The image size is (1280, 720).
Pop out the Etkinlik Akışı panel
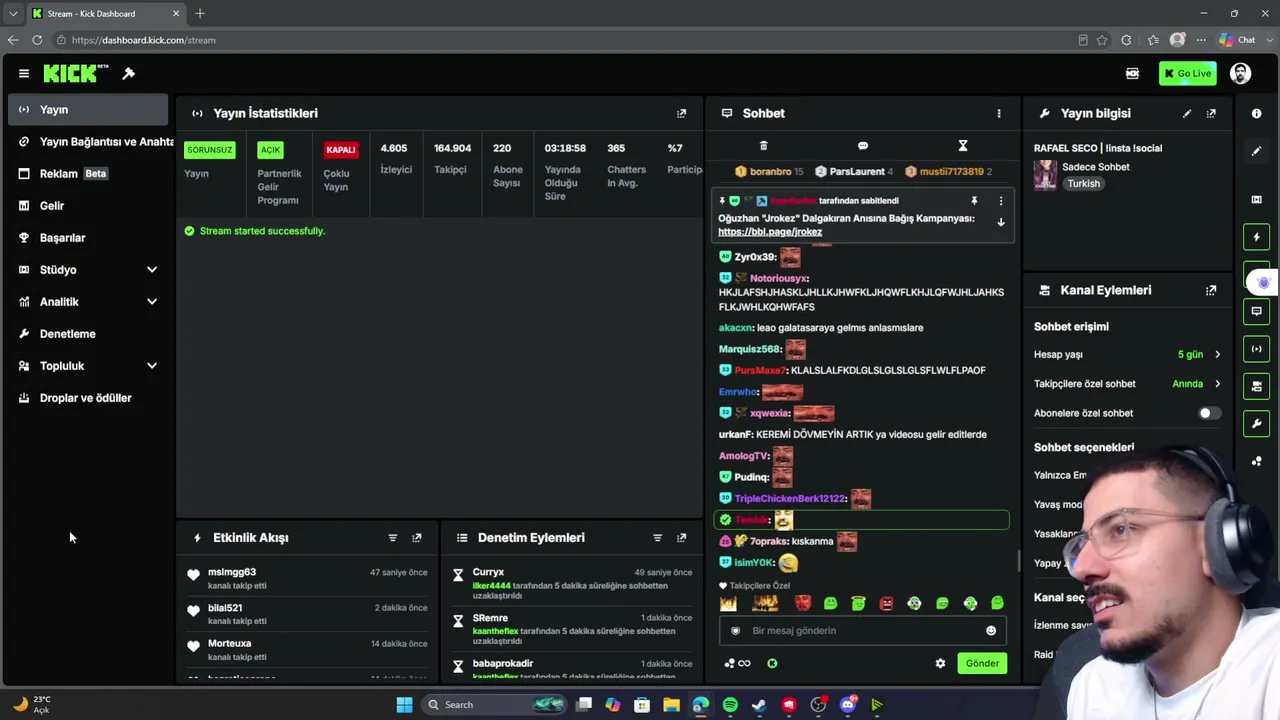pyautogui.click(x=417, y=538)
